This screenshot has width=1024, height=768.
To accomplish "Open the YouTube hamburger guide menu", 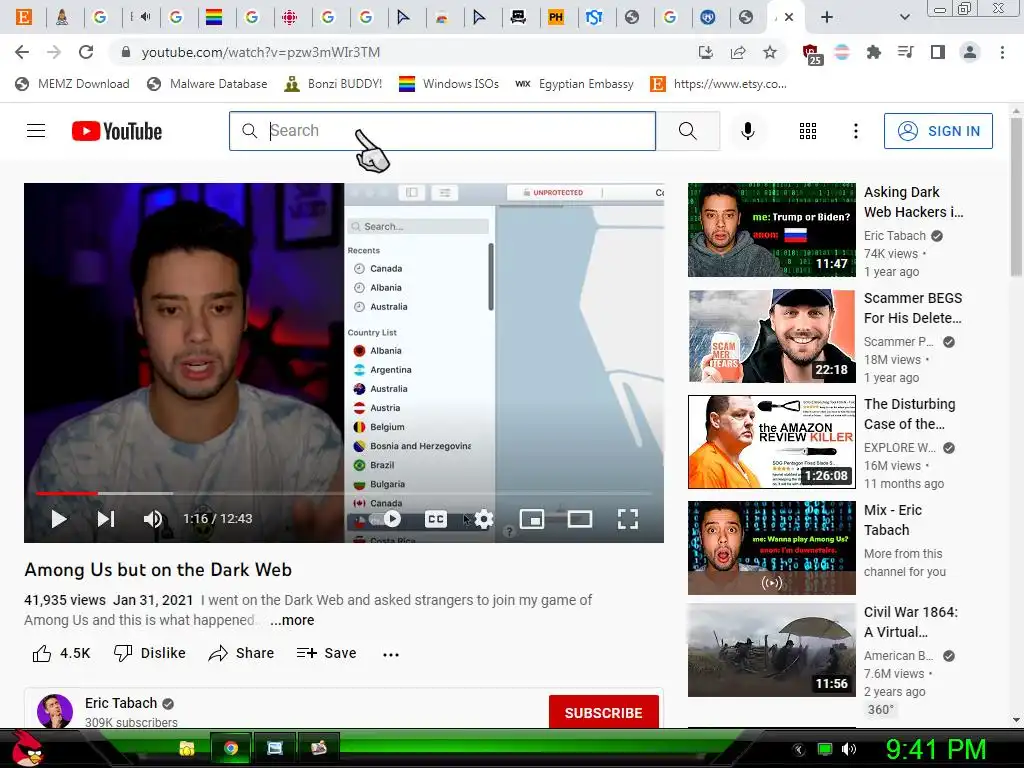I will point(36,131).
